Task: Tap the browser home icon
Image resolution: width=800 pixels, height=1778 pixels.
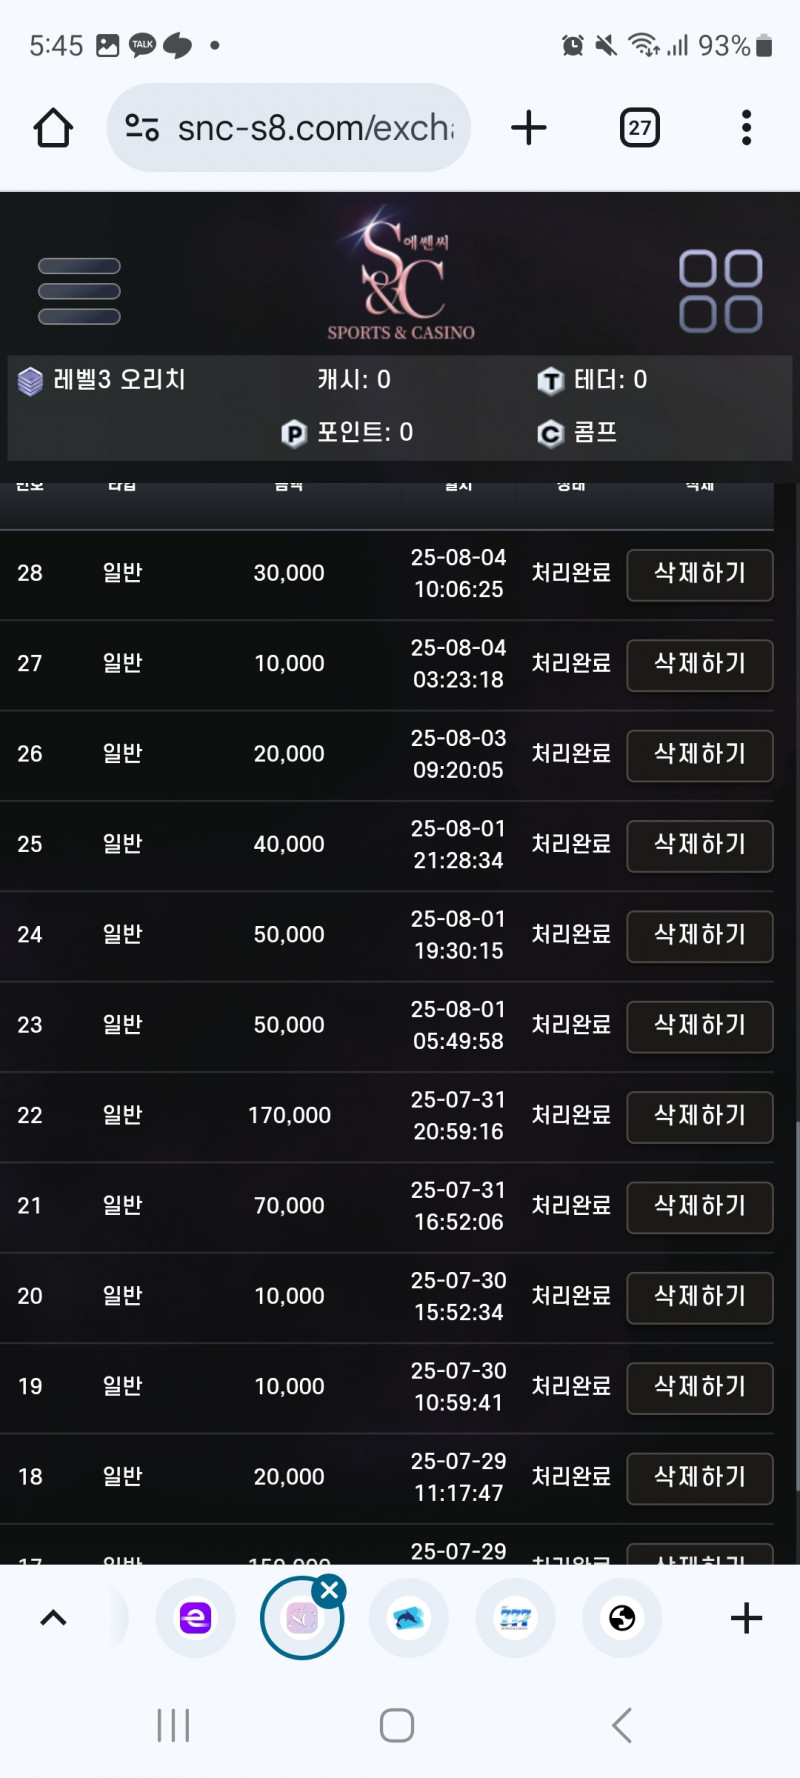Action: (53, 128)
